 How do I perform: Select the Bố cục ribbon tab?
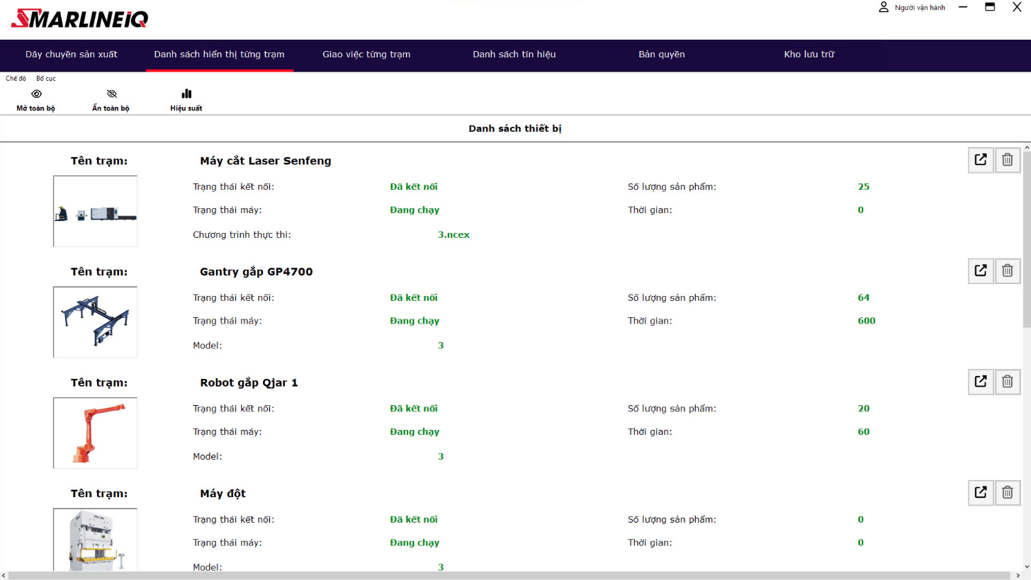[46, 78]
